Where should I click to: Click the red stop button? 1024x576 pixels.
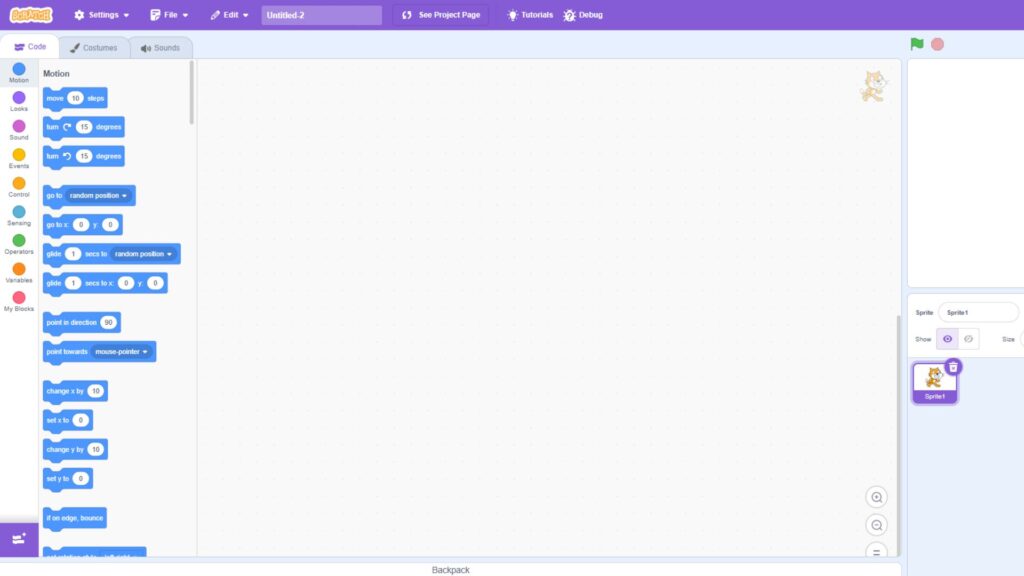(937, 44)
